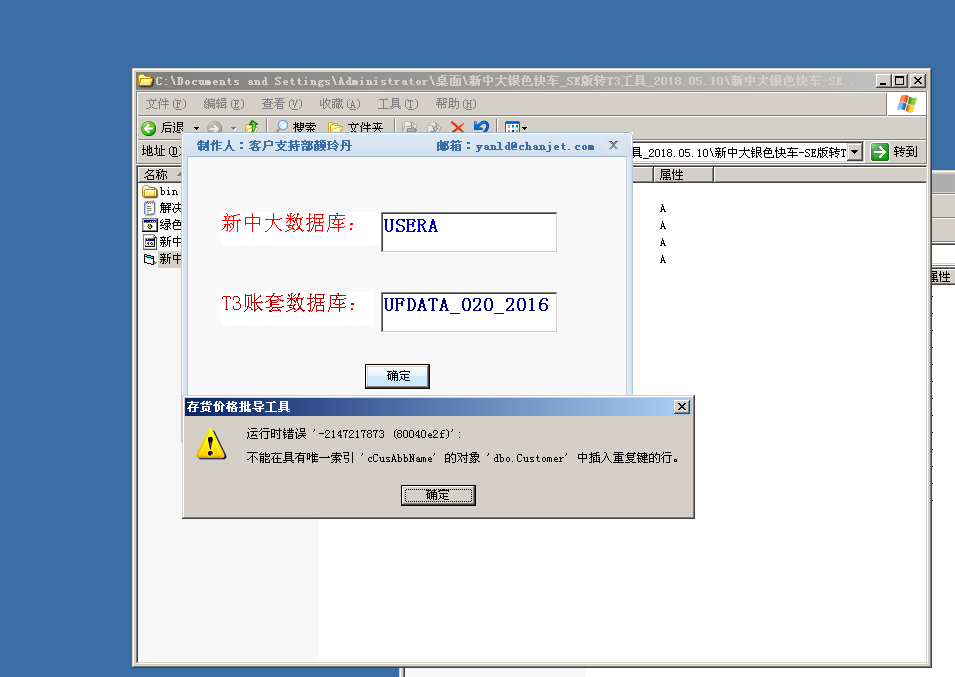Viewport: 955px width, 677px height.
Task: Click the 制作人：客户支持部颜玲丹 title text
Action: click(x=274, y=146)
